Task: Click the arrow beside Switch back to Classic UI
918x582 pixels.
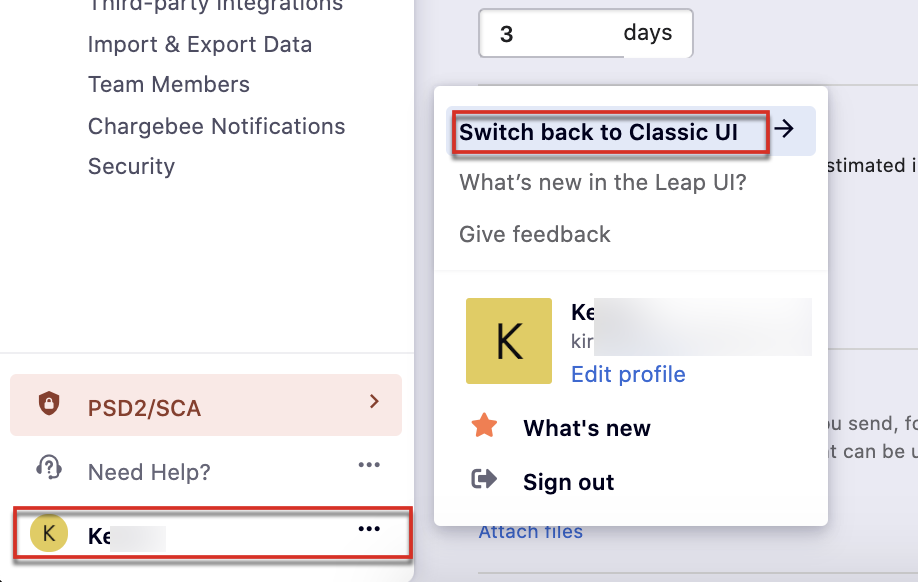Action: coord(786,129)
